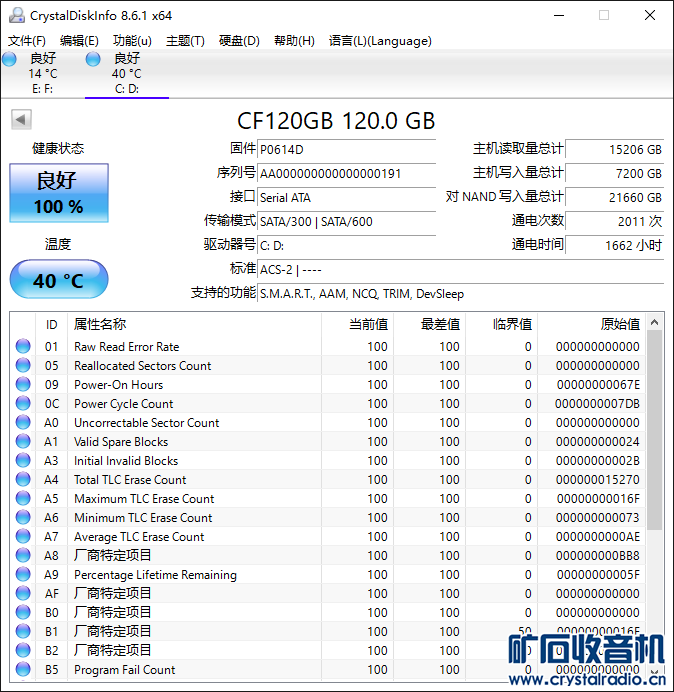Click status orb of Program Fail Count
The image size is (674, 692).
(23, 669)
